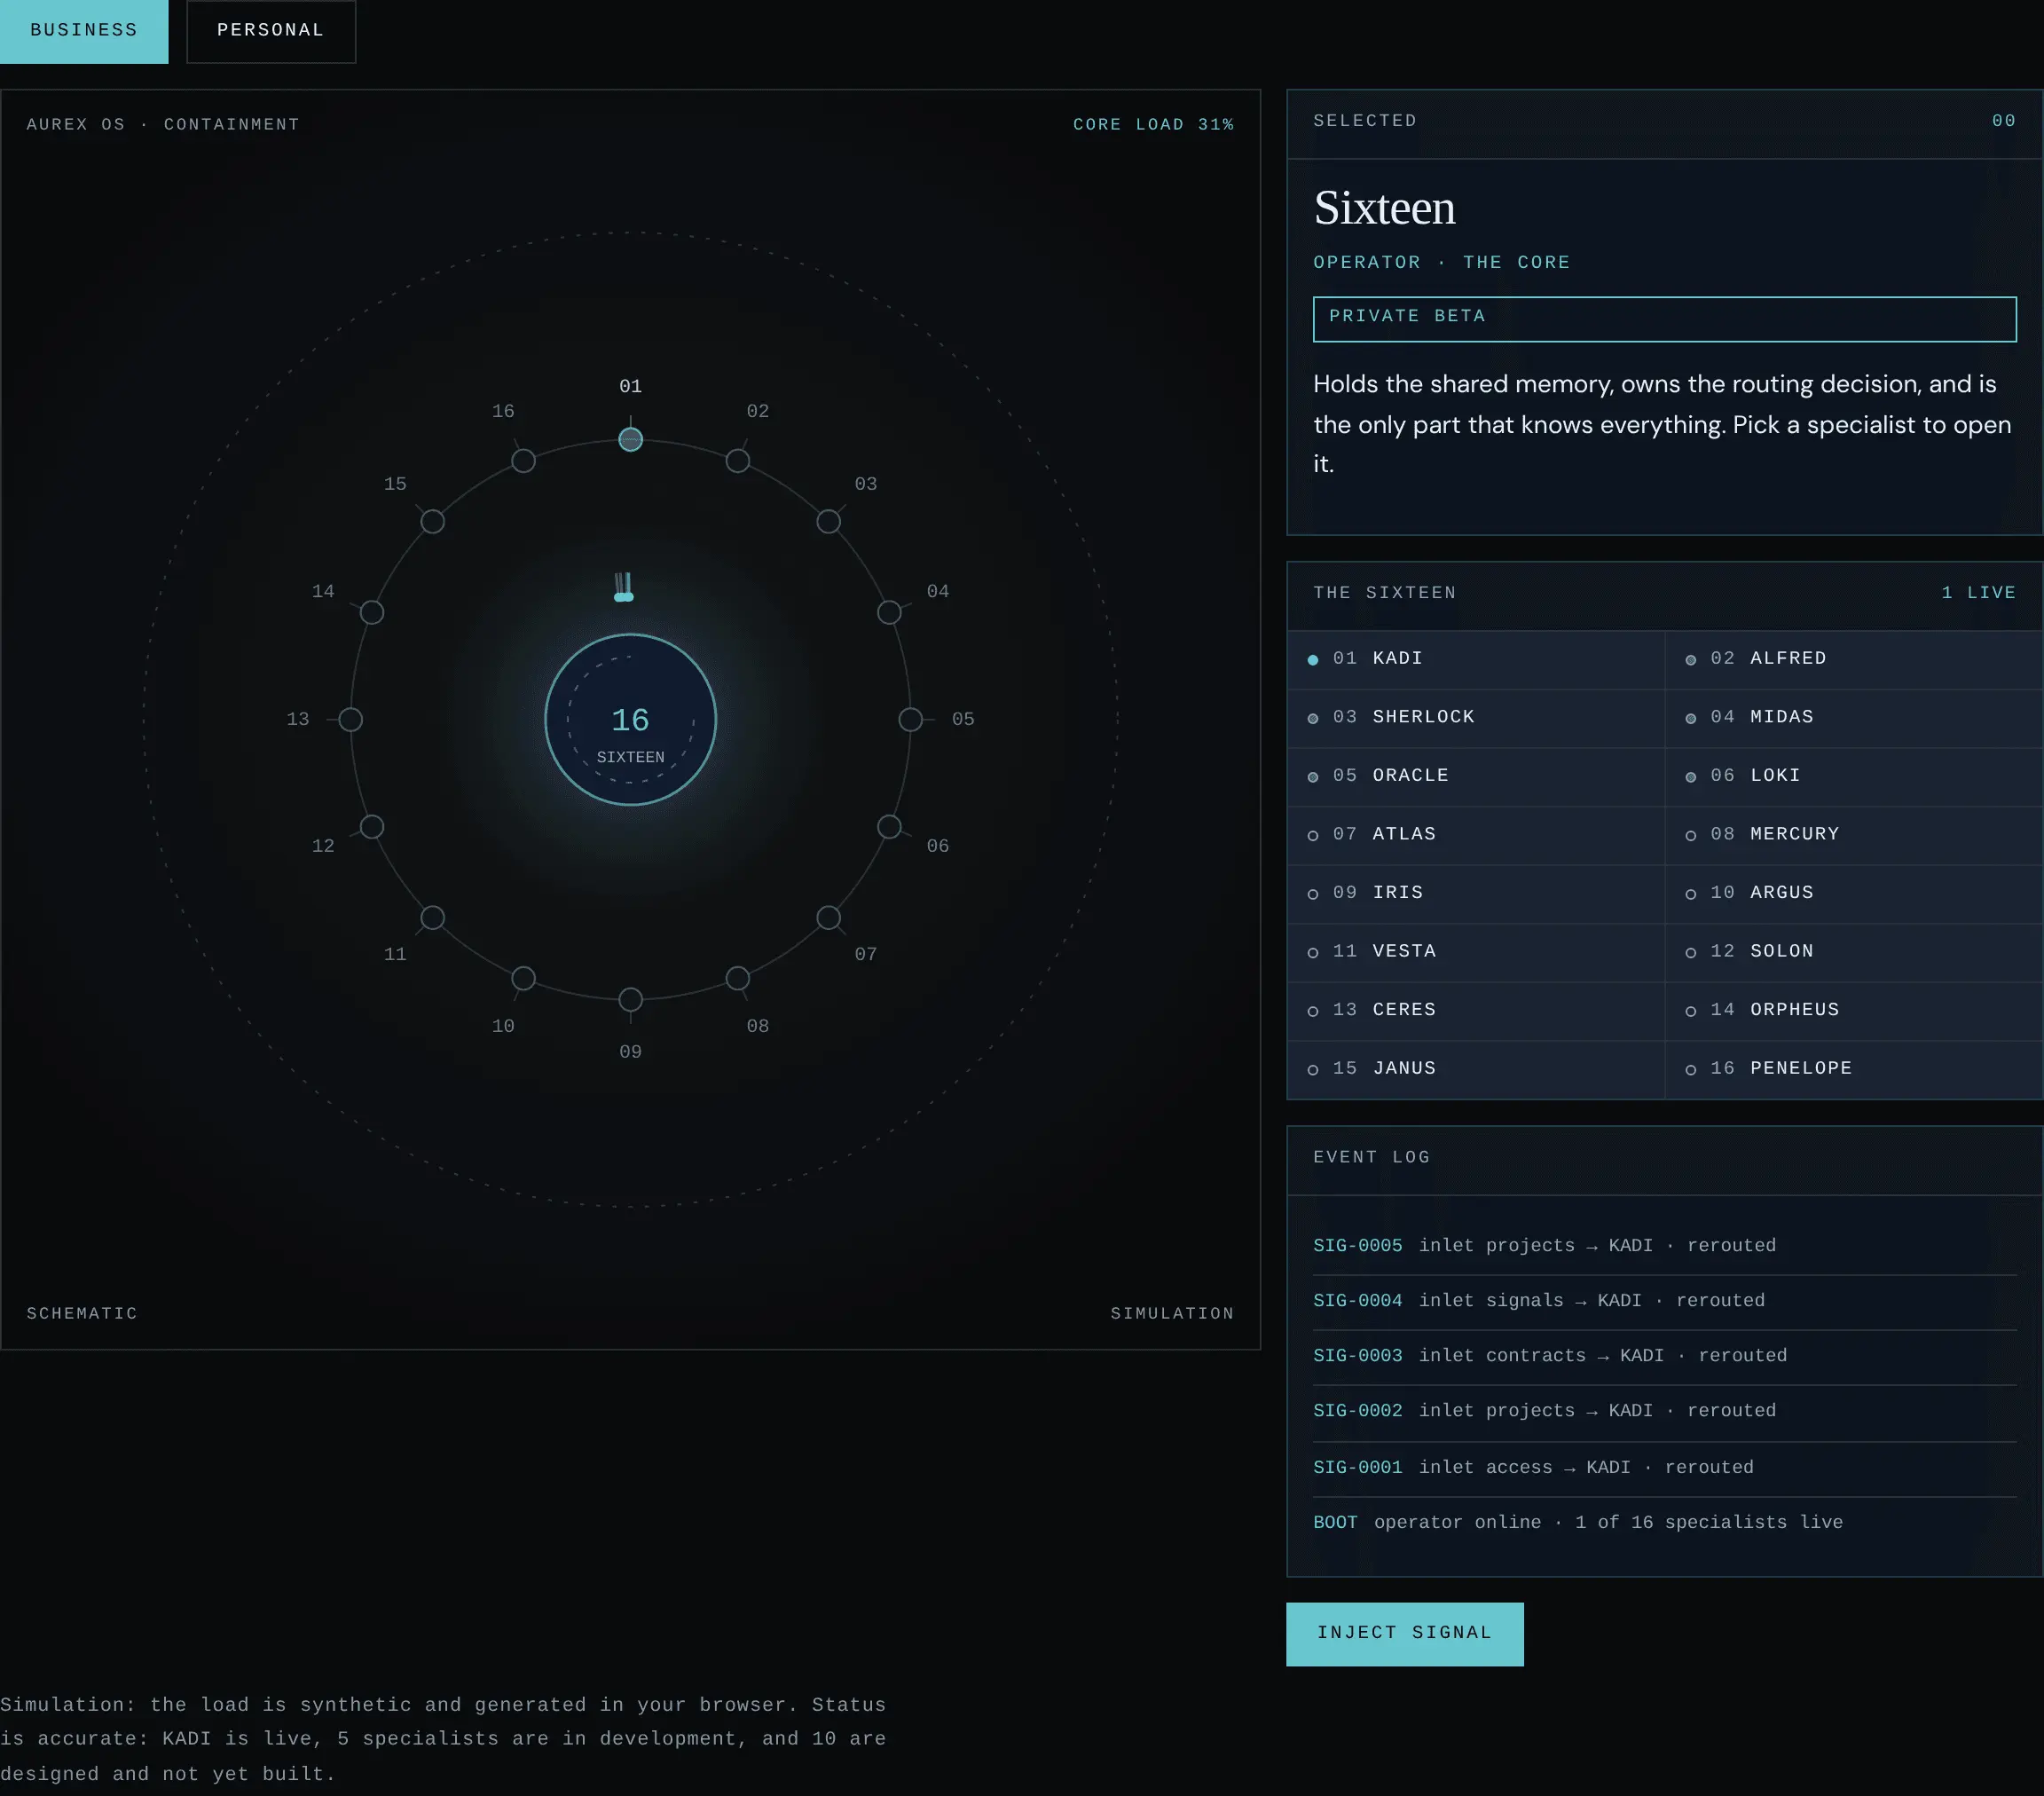Choose the 14 ORPHEUS entry
The height and width of the screenshot is (1796, 2044).
point(1853,1010)
